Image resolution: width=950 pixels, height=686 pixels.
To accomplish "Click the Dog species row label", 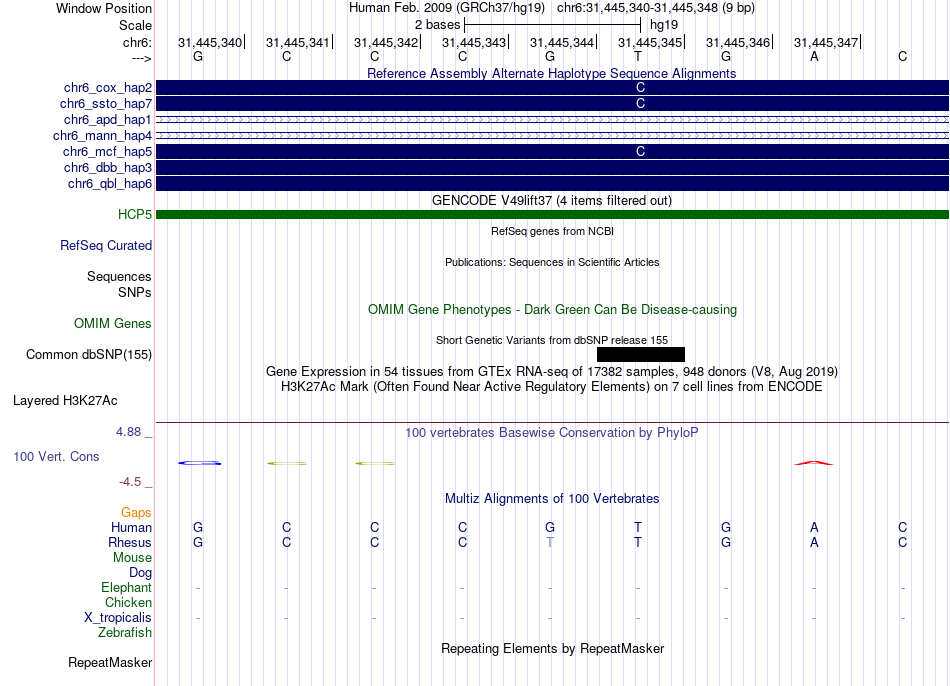I will click(140, 573).
